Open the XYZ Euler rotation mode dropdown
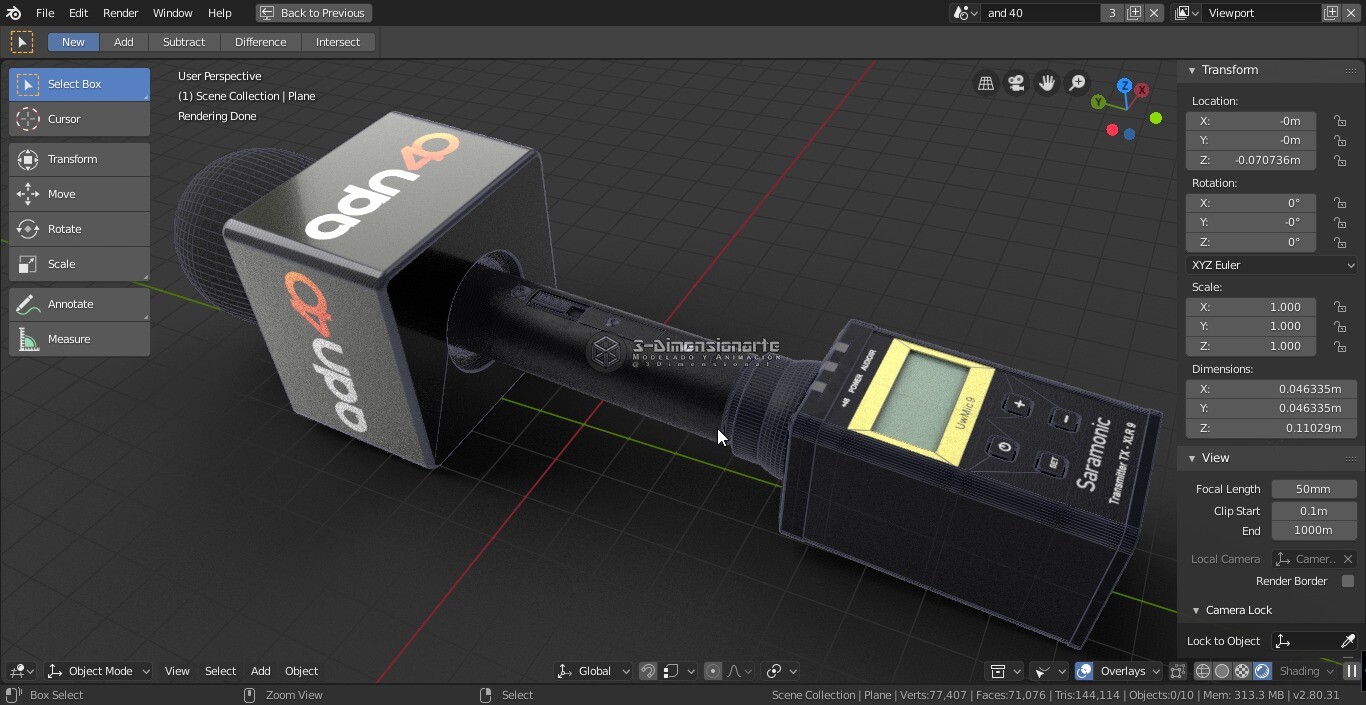 coord(1271,265)
